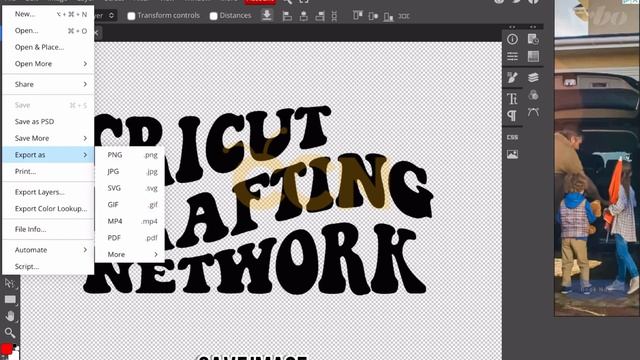Select the Hand tool
Image resolution: width=640 pixels, height=360 pixels.
click(x=10, y=316)
